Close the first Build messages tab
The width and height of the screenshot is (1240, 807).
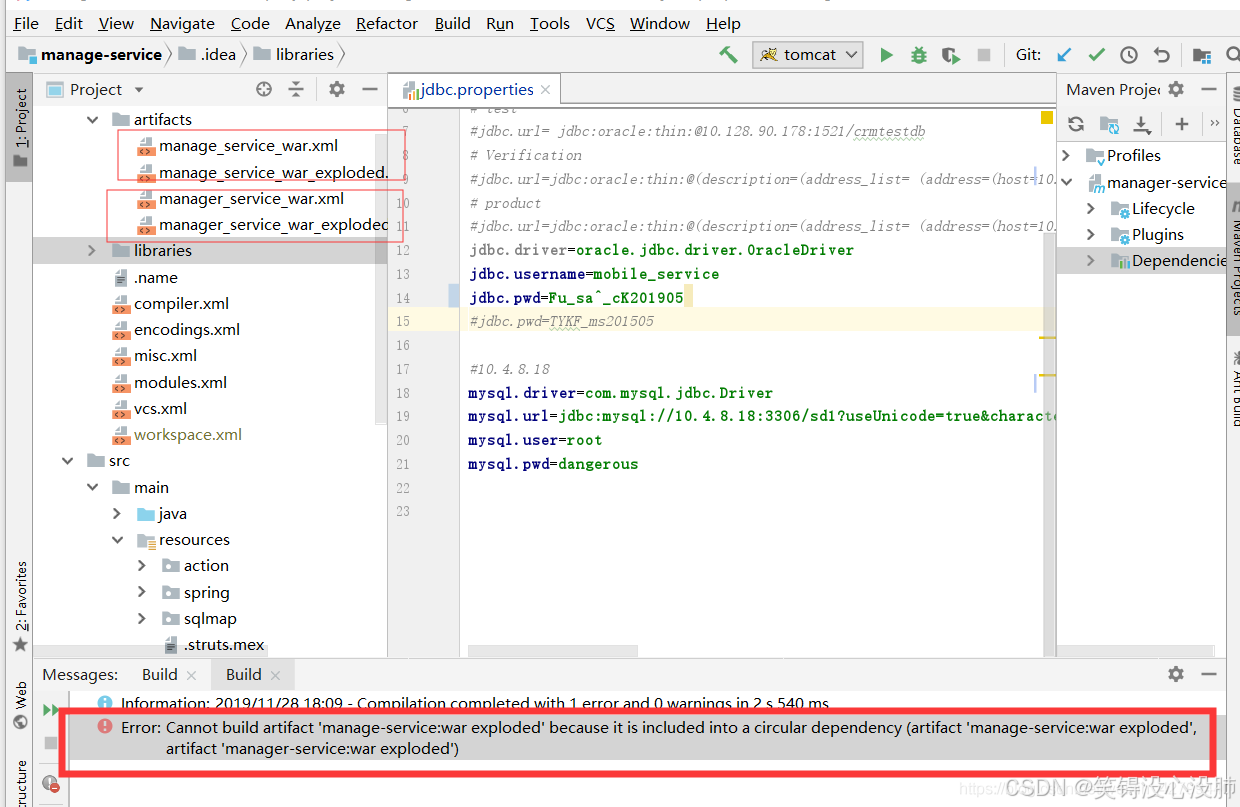pos(192,675)
